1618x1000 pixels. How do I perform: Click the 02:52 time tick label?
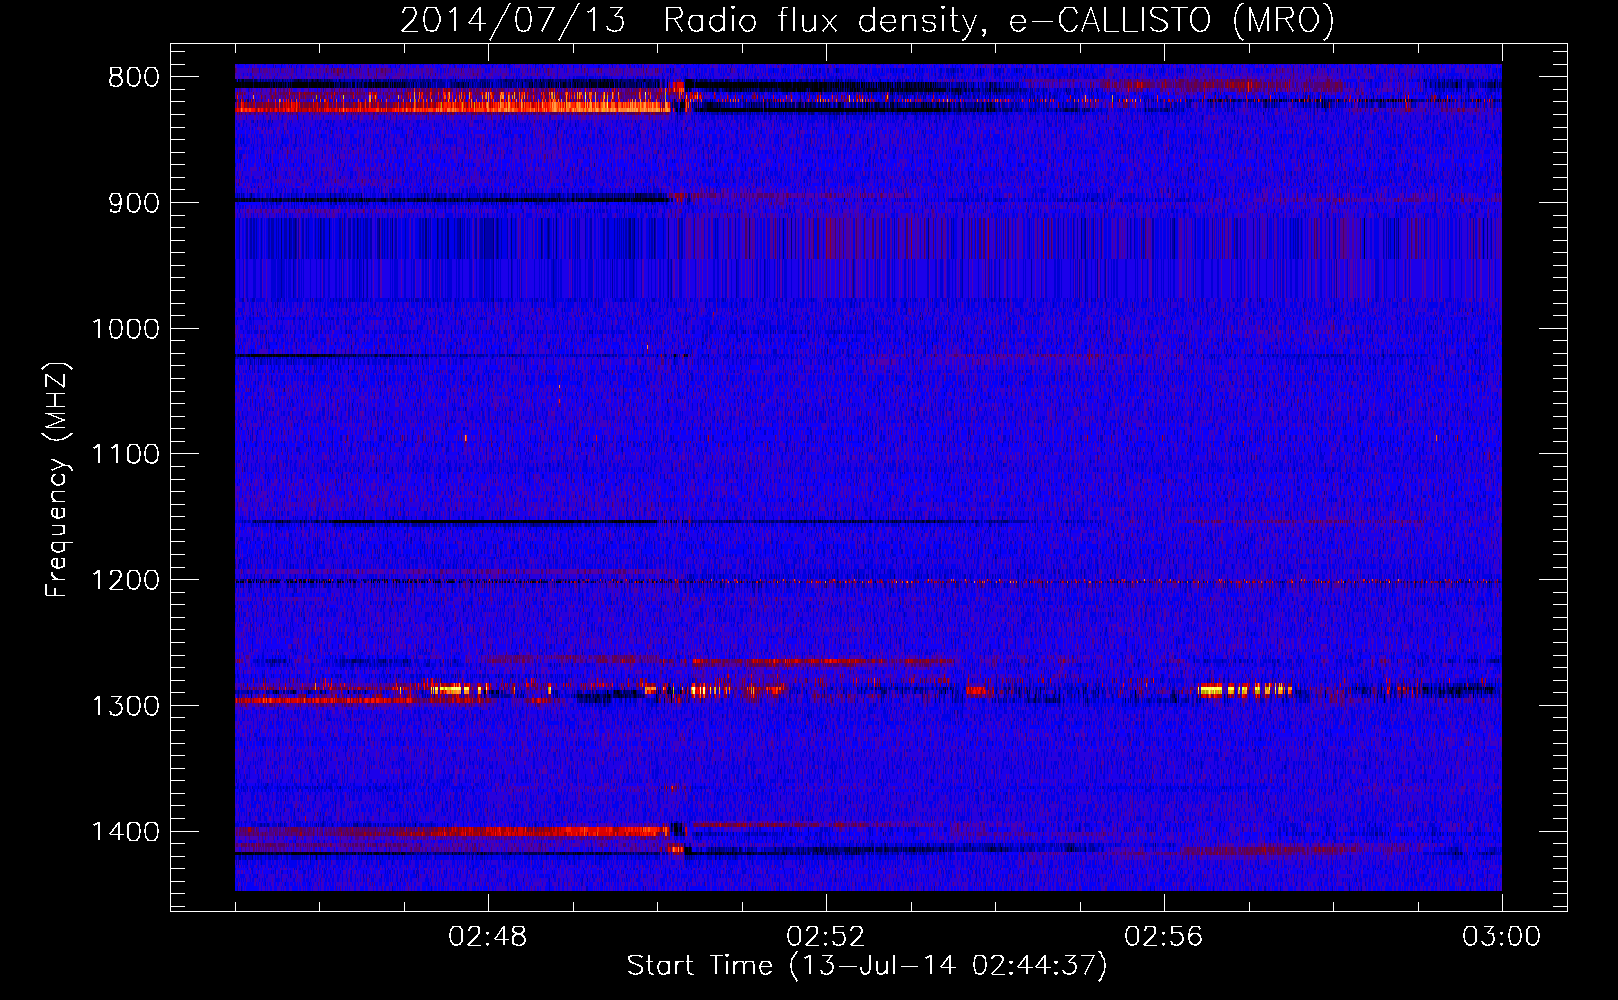pos(826,937)
